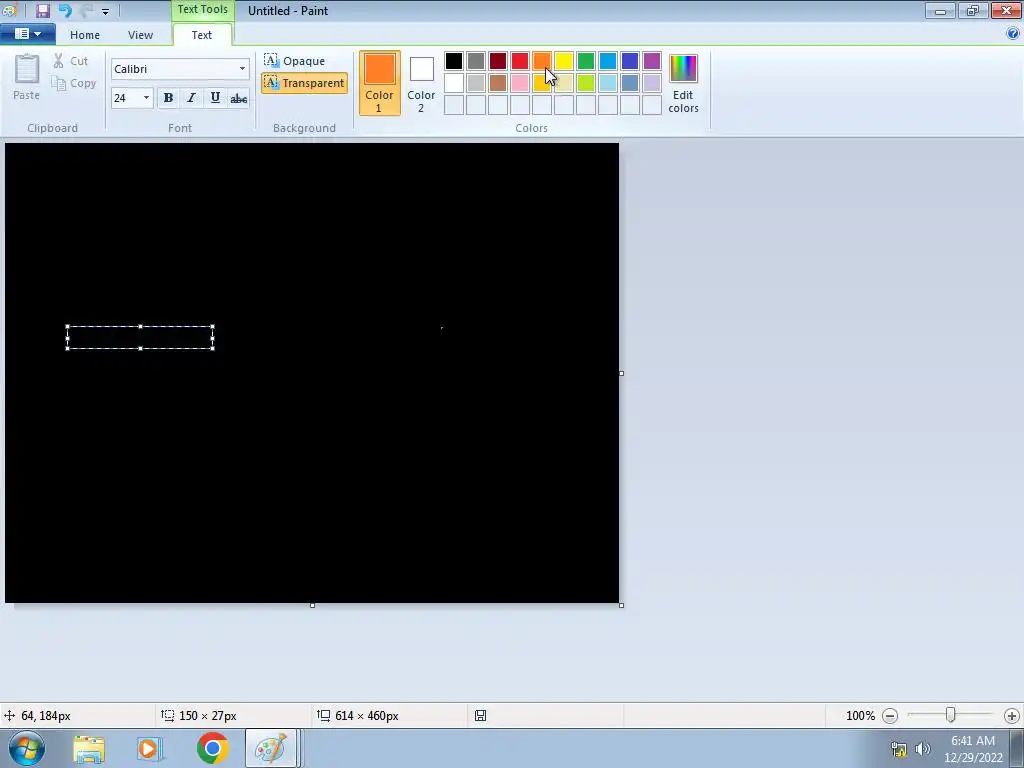The height and width of the screenshot is (768, 1024).
Task: Select Color 1 foreground button
Action: point(379,83)
